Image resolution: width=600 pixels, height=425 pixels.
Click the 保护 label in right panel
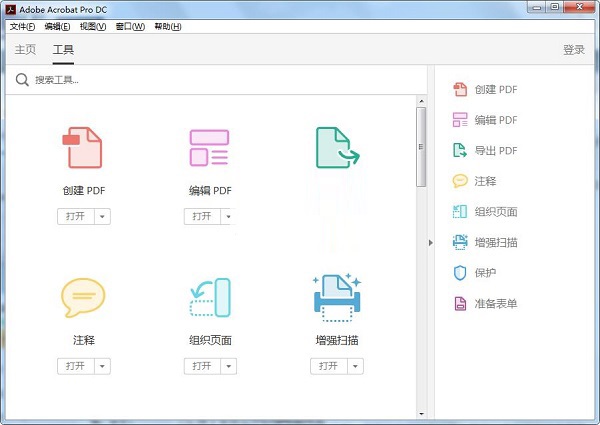485,273
